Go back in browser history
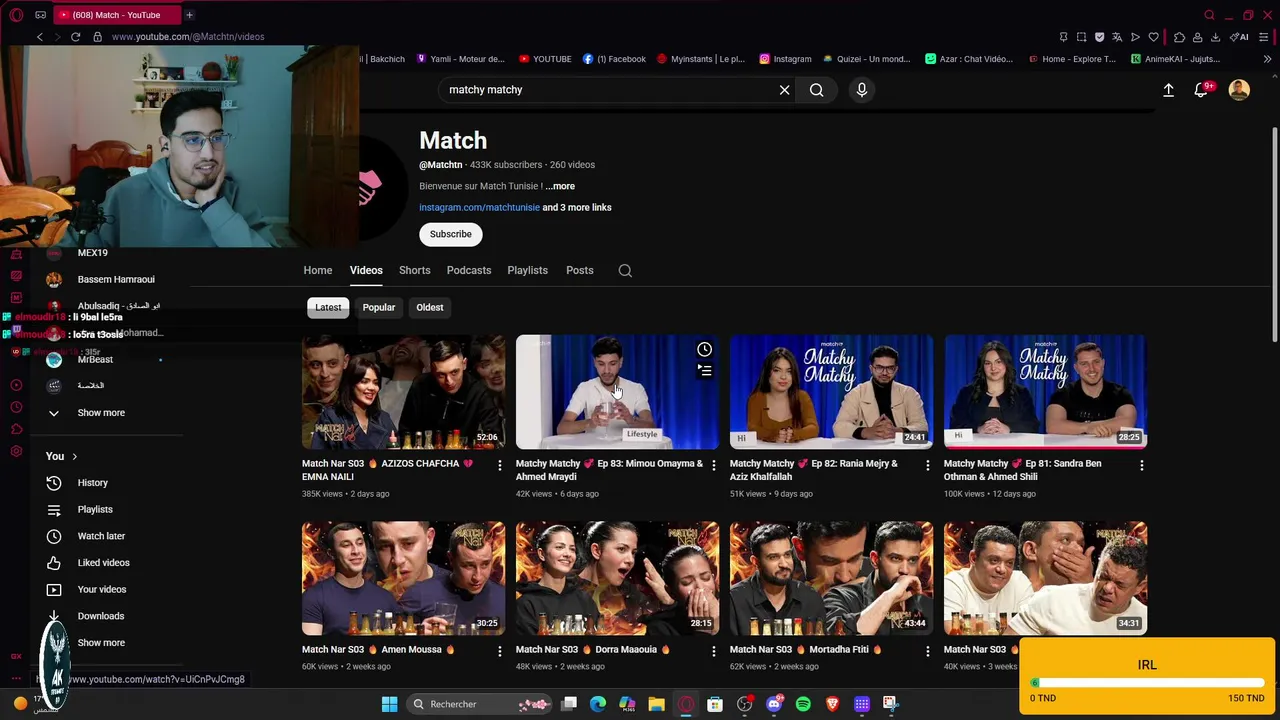 pyautogui.click(x=40, y=37)
